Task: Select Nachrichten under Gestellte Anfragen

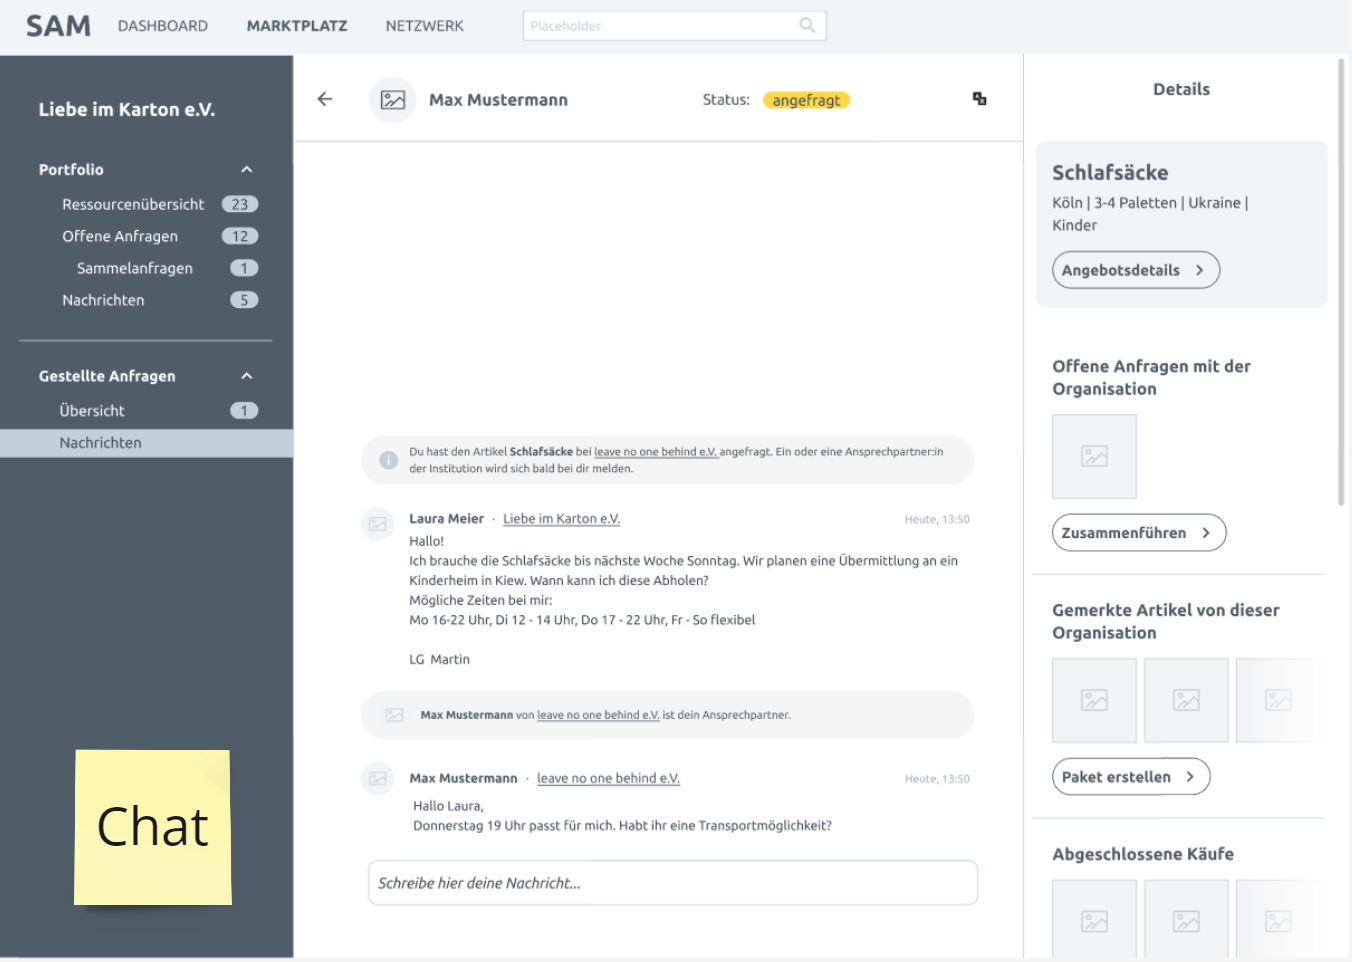Action: pos(146,443)
